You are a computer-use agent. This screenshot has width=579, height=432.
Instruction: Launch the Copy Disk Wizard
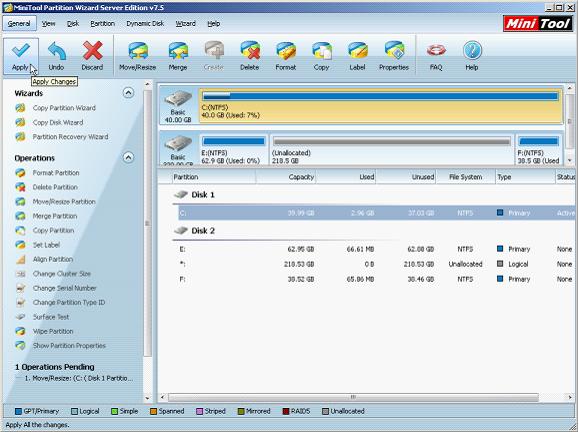click(58, 122)
